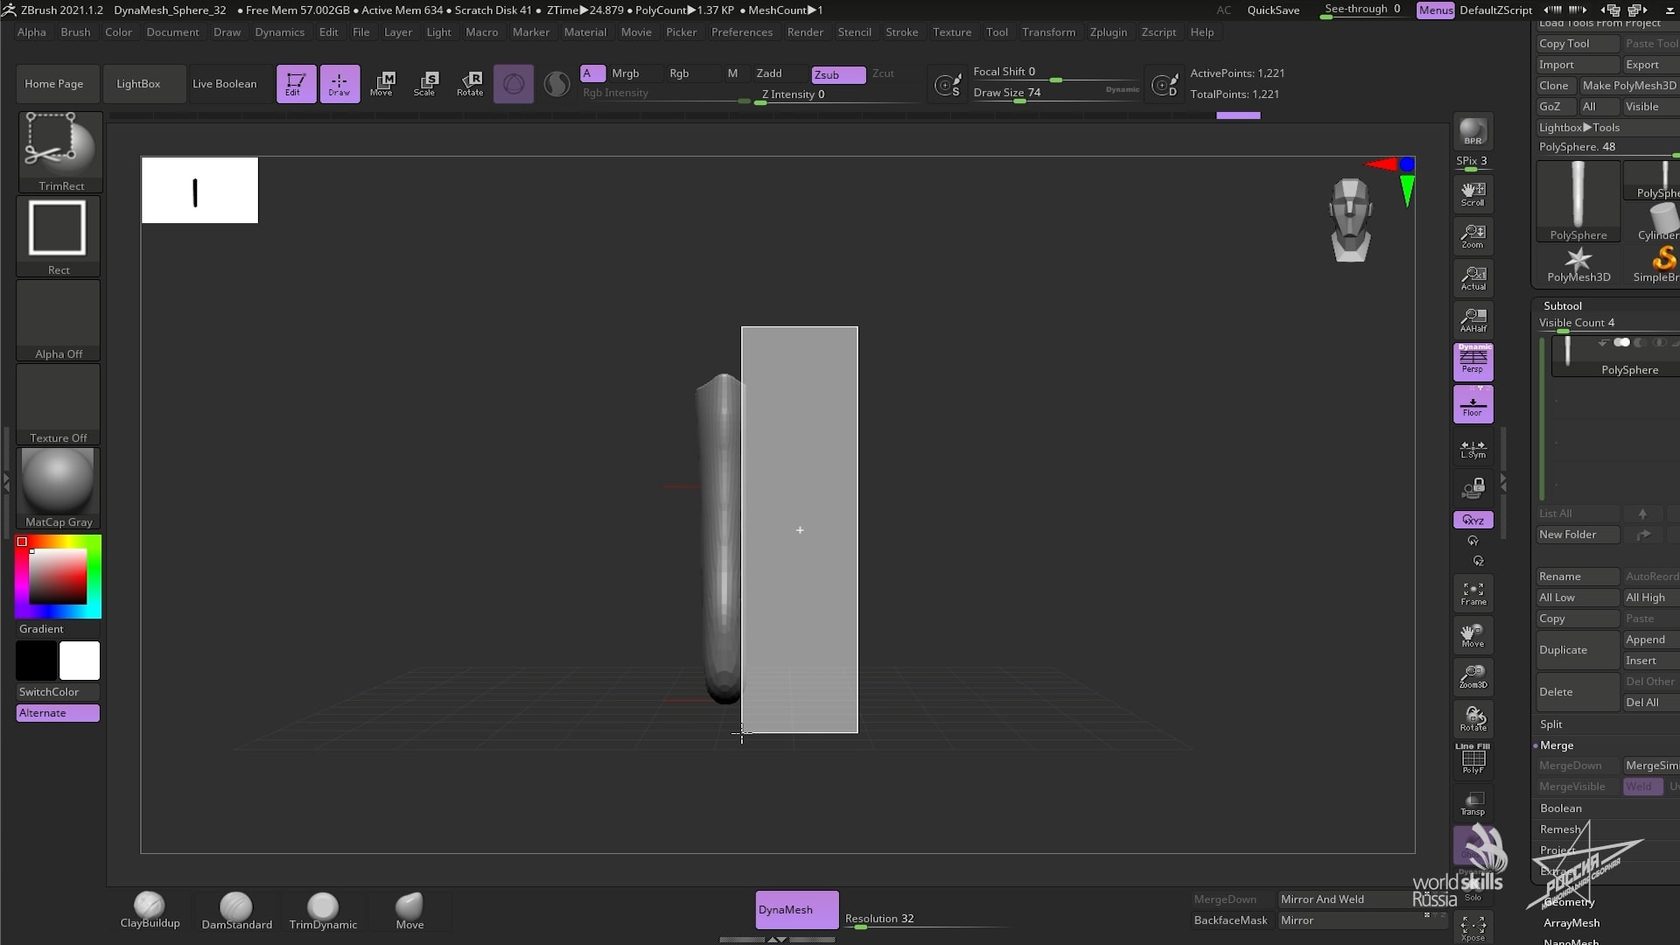
Task: Open the Render menu
Action: click(805, 32)
